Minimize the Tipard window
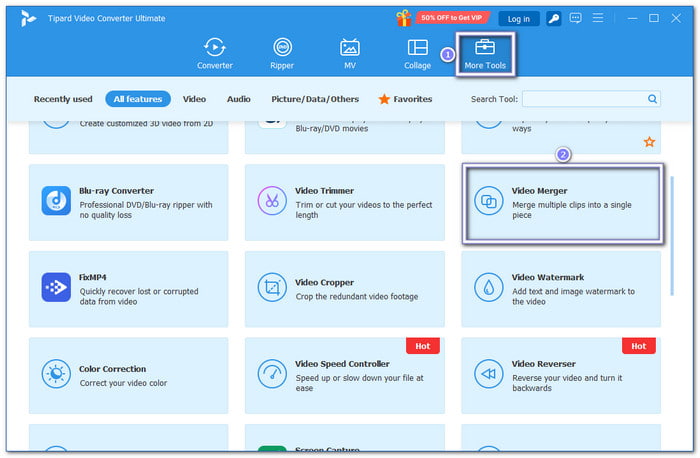Viewport: 700px width, 458px height. pyautogui.click(x=632, y=18)
